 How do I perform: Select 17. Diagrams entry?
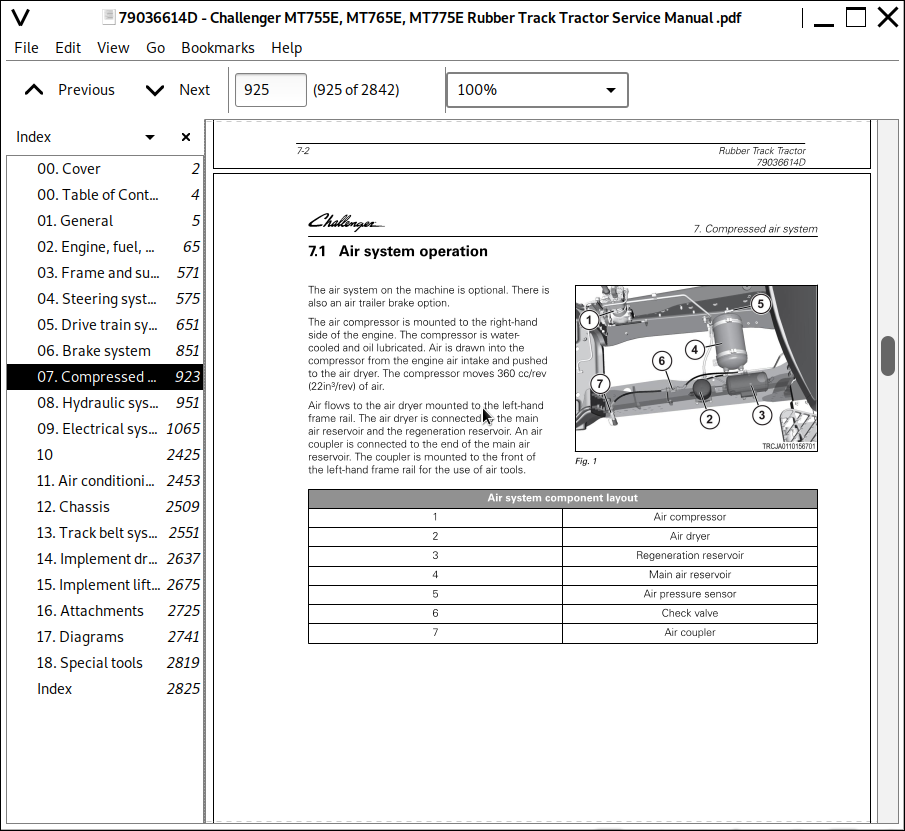point(105,637)
